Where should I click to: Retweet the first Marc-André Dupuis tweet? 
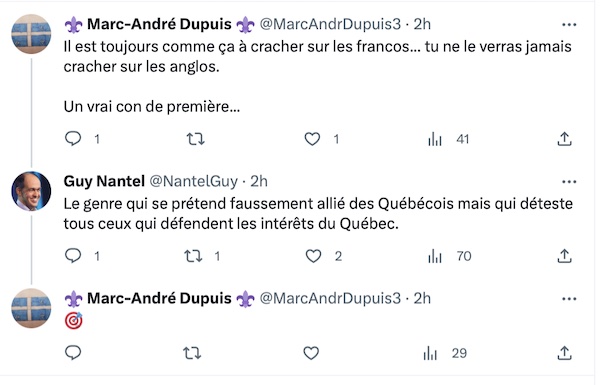[196, 139]
